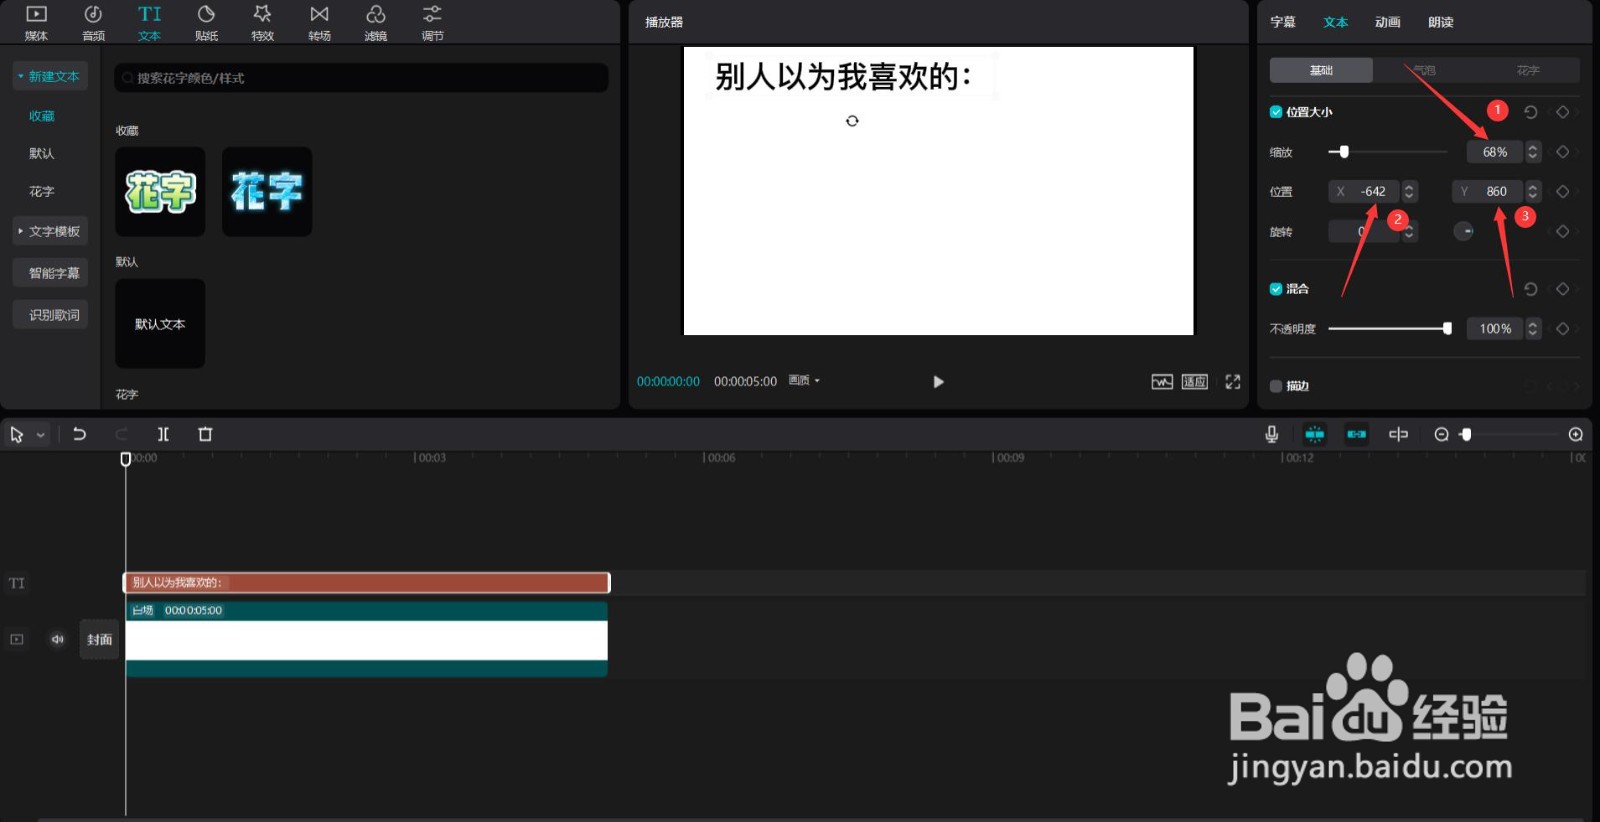Viewport: 1600px width, 822px height.
Task: Click the delete trash icon
Action: point(205,434)
